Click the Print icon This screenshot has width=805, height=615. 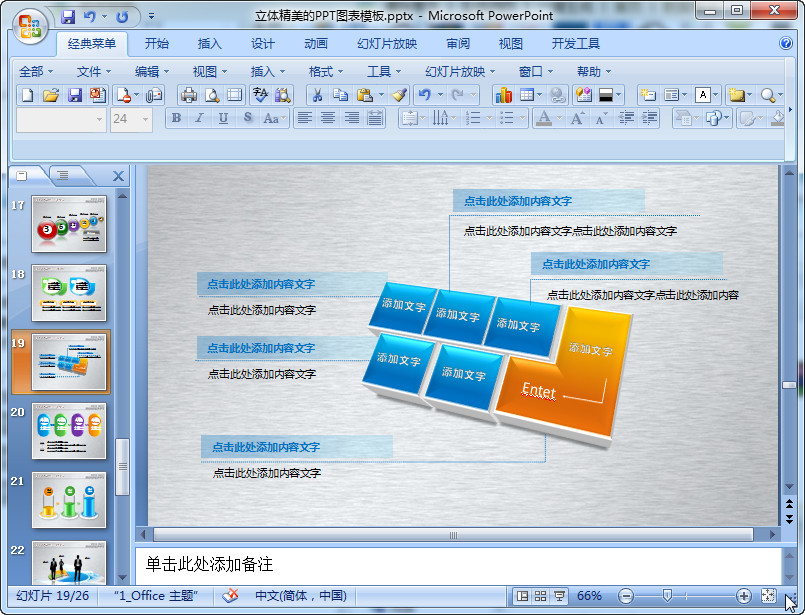[x=188, y=95]
